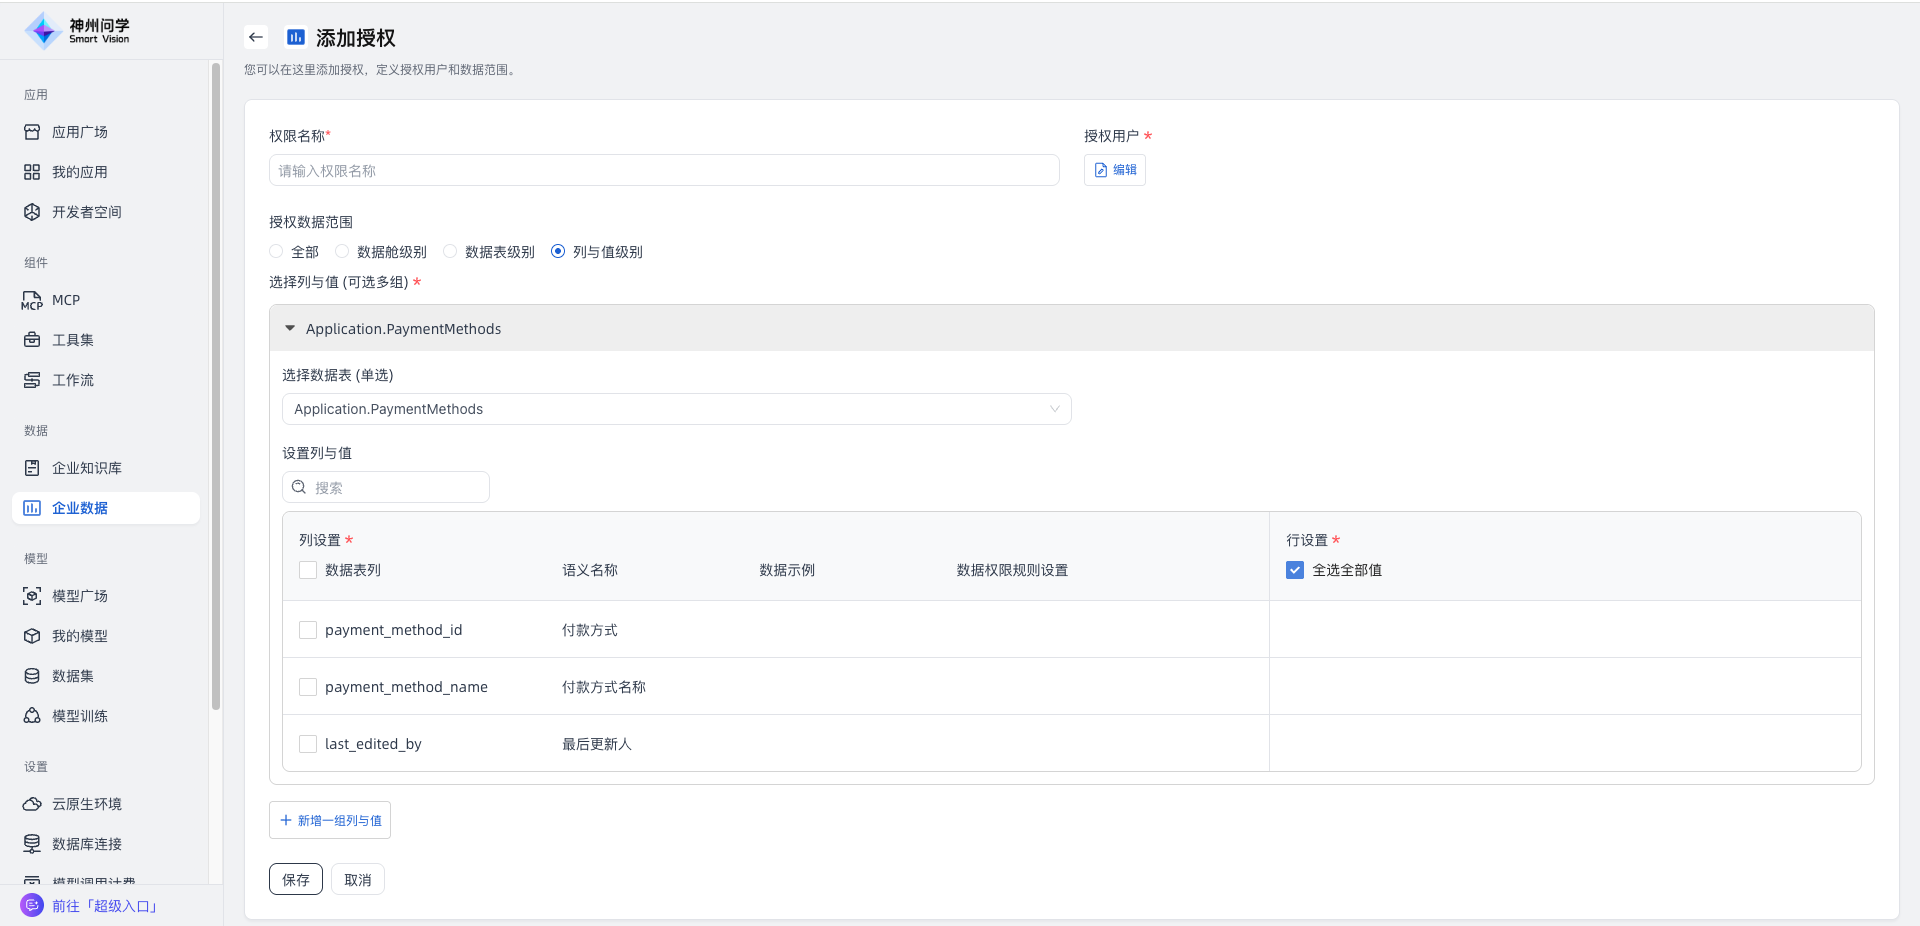
Task: Click the 企业知识库 icon
Action: tap(32, 468)
